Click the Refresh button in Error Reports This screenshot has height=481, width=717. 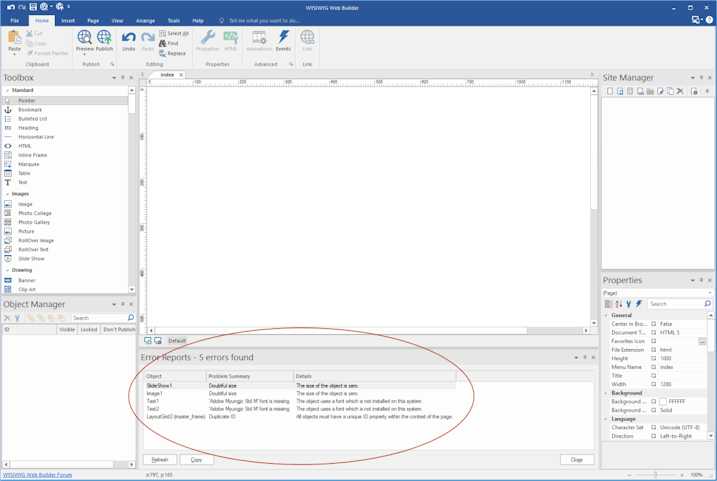click(160, 460)
